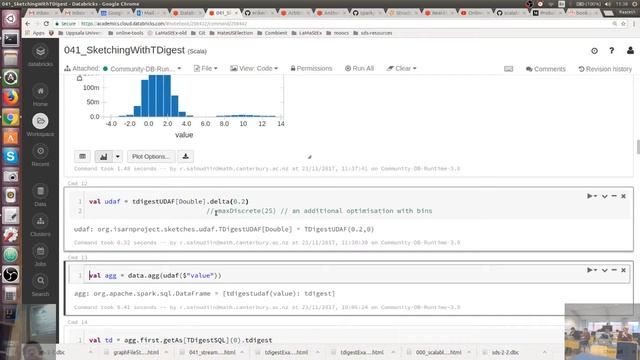Screen dimensions: 640x360
Task: Expand chart type dropdown arrow
Action: [118, 156]
